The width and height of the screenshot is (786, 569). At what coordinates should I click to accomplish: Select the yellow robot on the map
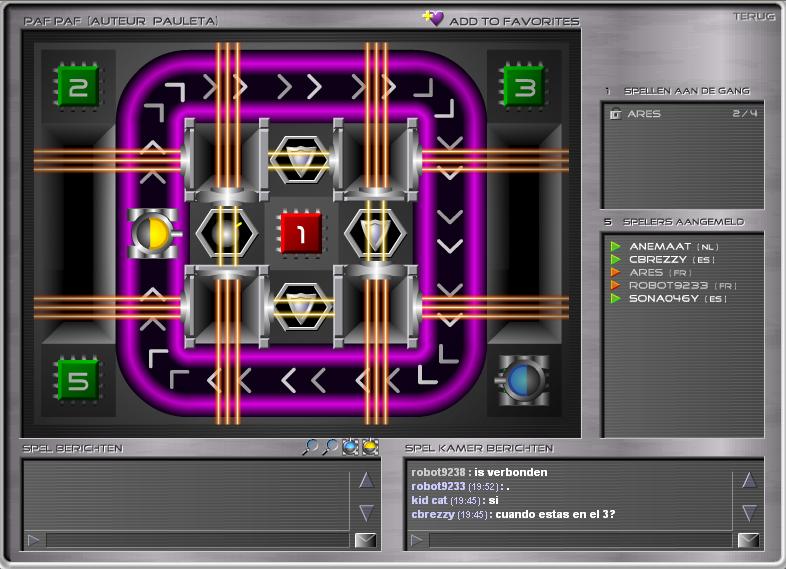pyautogui.click(x=154, y=234)
